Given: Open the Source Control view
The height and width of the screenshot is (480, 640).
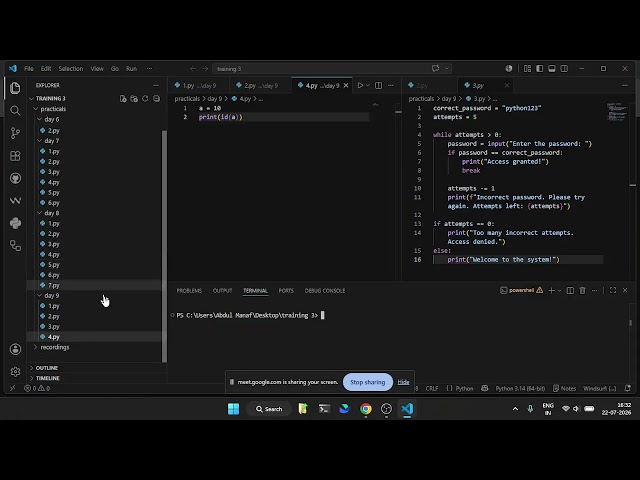Looking at the screenshot, I should pyautogui.click(x=15, y=133).
